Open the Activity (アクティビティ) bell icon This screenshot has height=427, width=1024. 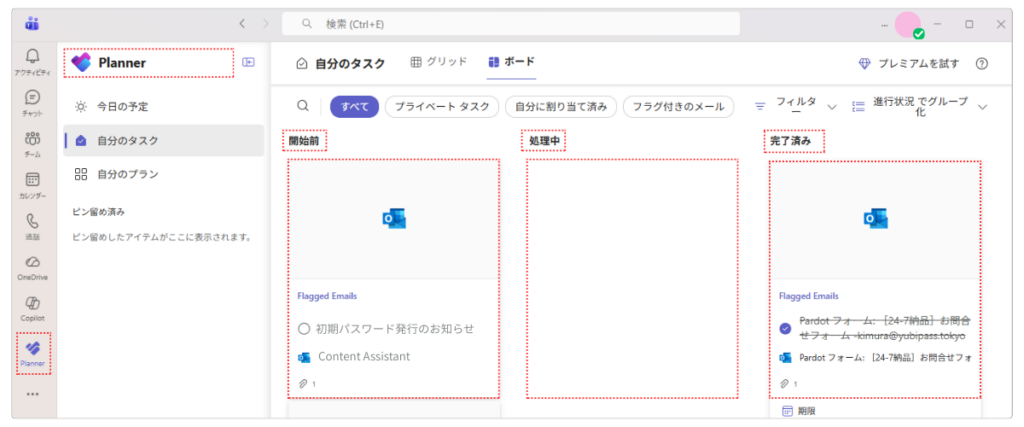(33, 63)
